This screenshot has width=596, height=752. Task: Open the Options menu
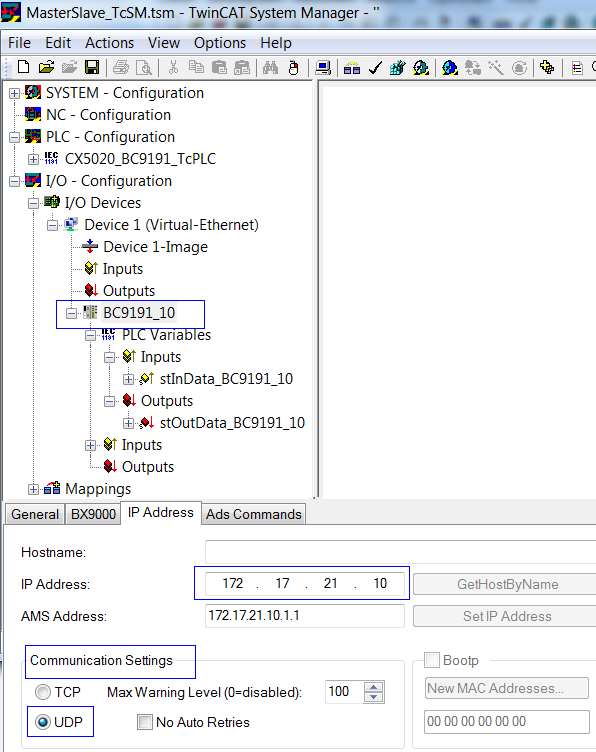tap(220, 43)
